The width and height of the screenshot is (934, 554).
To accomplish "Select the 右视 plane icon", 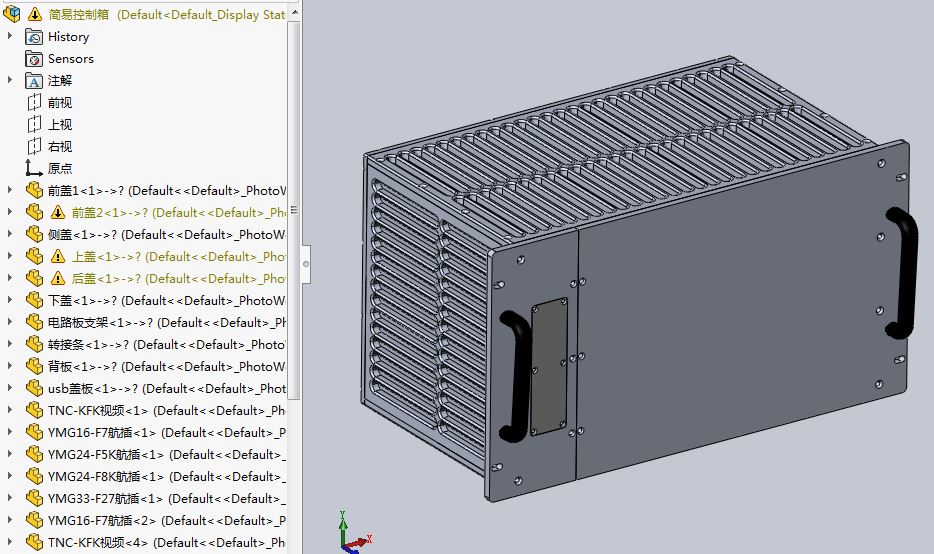I will click(x=34, y=147).
